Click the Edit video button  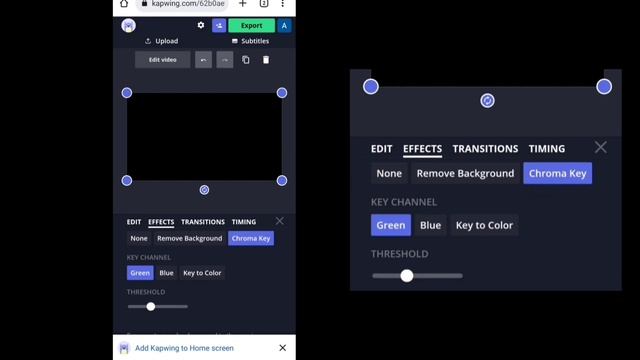(162, 60)
